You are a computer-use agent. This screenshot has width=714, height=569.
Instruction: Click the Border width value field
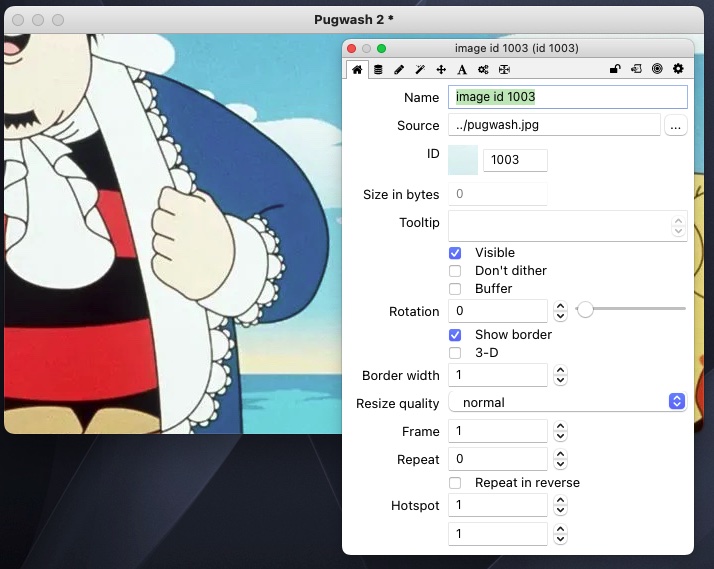(x=498, y=375)
